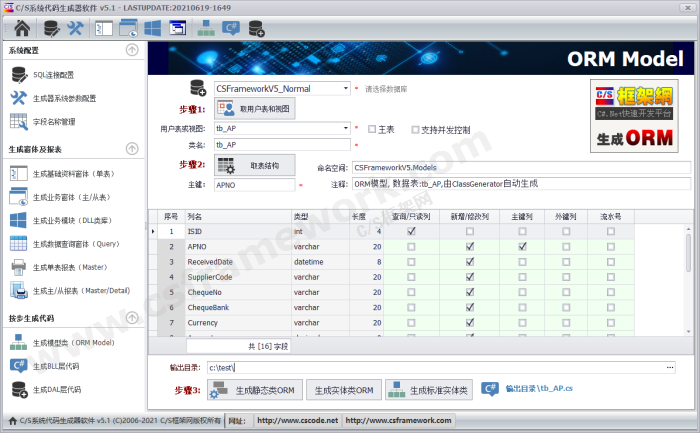Screen dimensions: 700x433
Task: Click the business form window toolbar icon
Action: (129, 28)
